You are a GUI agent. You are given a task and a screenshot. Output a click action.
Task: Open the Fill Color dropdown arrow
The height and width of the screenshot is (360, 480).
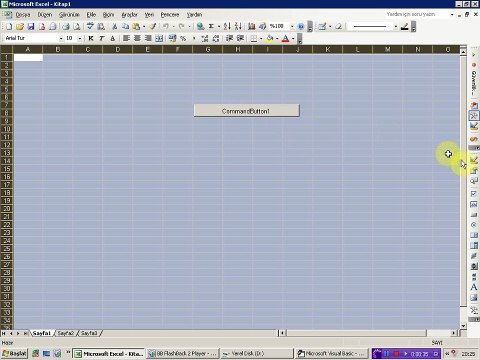[277, 39]
